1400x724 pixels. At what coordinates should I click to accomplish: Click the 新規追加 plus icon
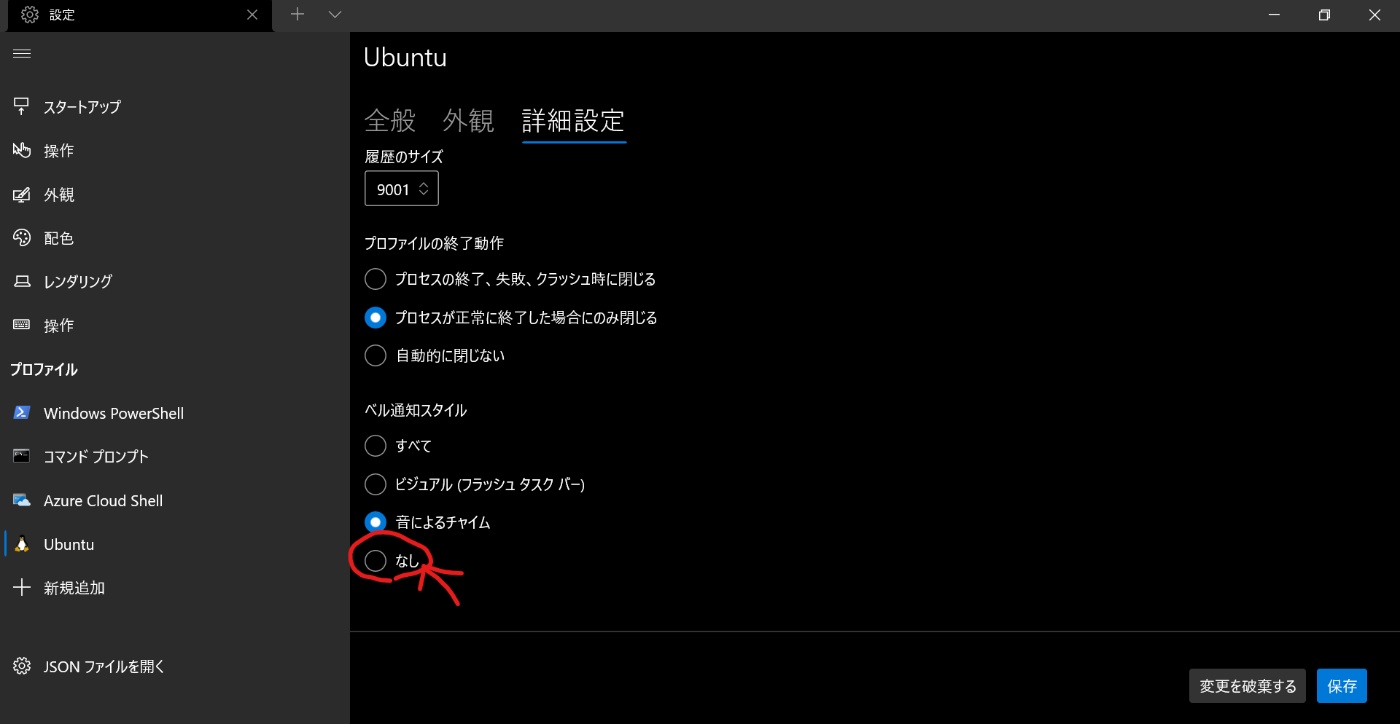click(x=22, y=587)
